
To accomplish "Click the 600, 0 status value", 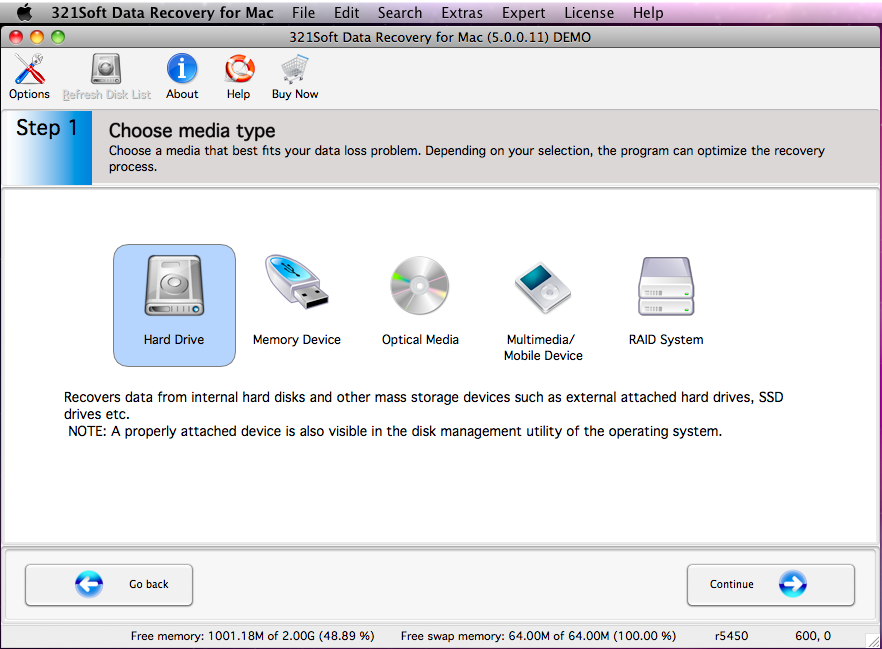I will 813,636.
